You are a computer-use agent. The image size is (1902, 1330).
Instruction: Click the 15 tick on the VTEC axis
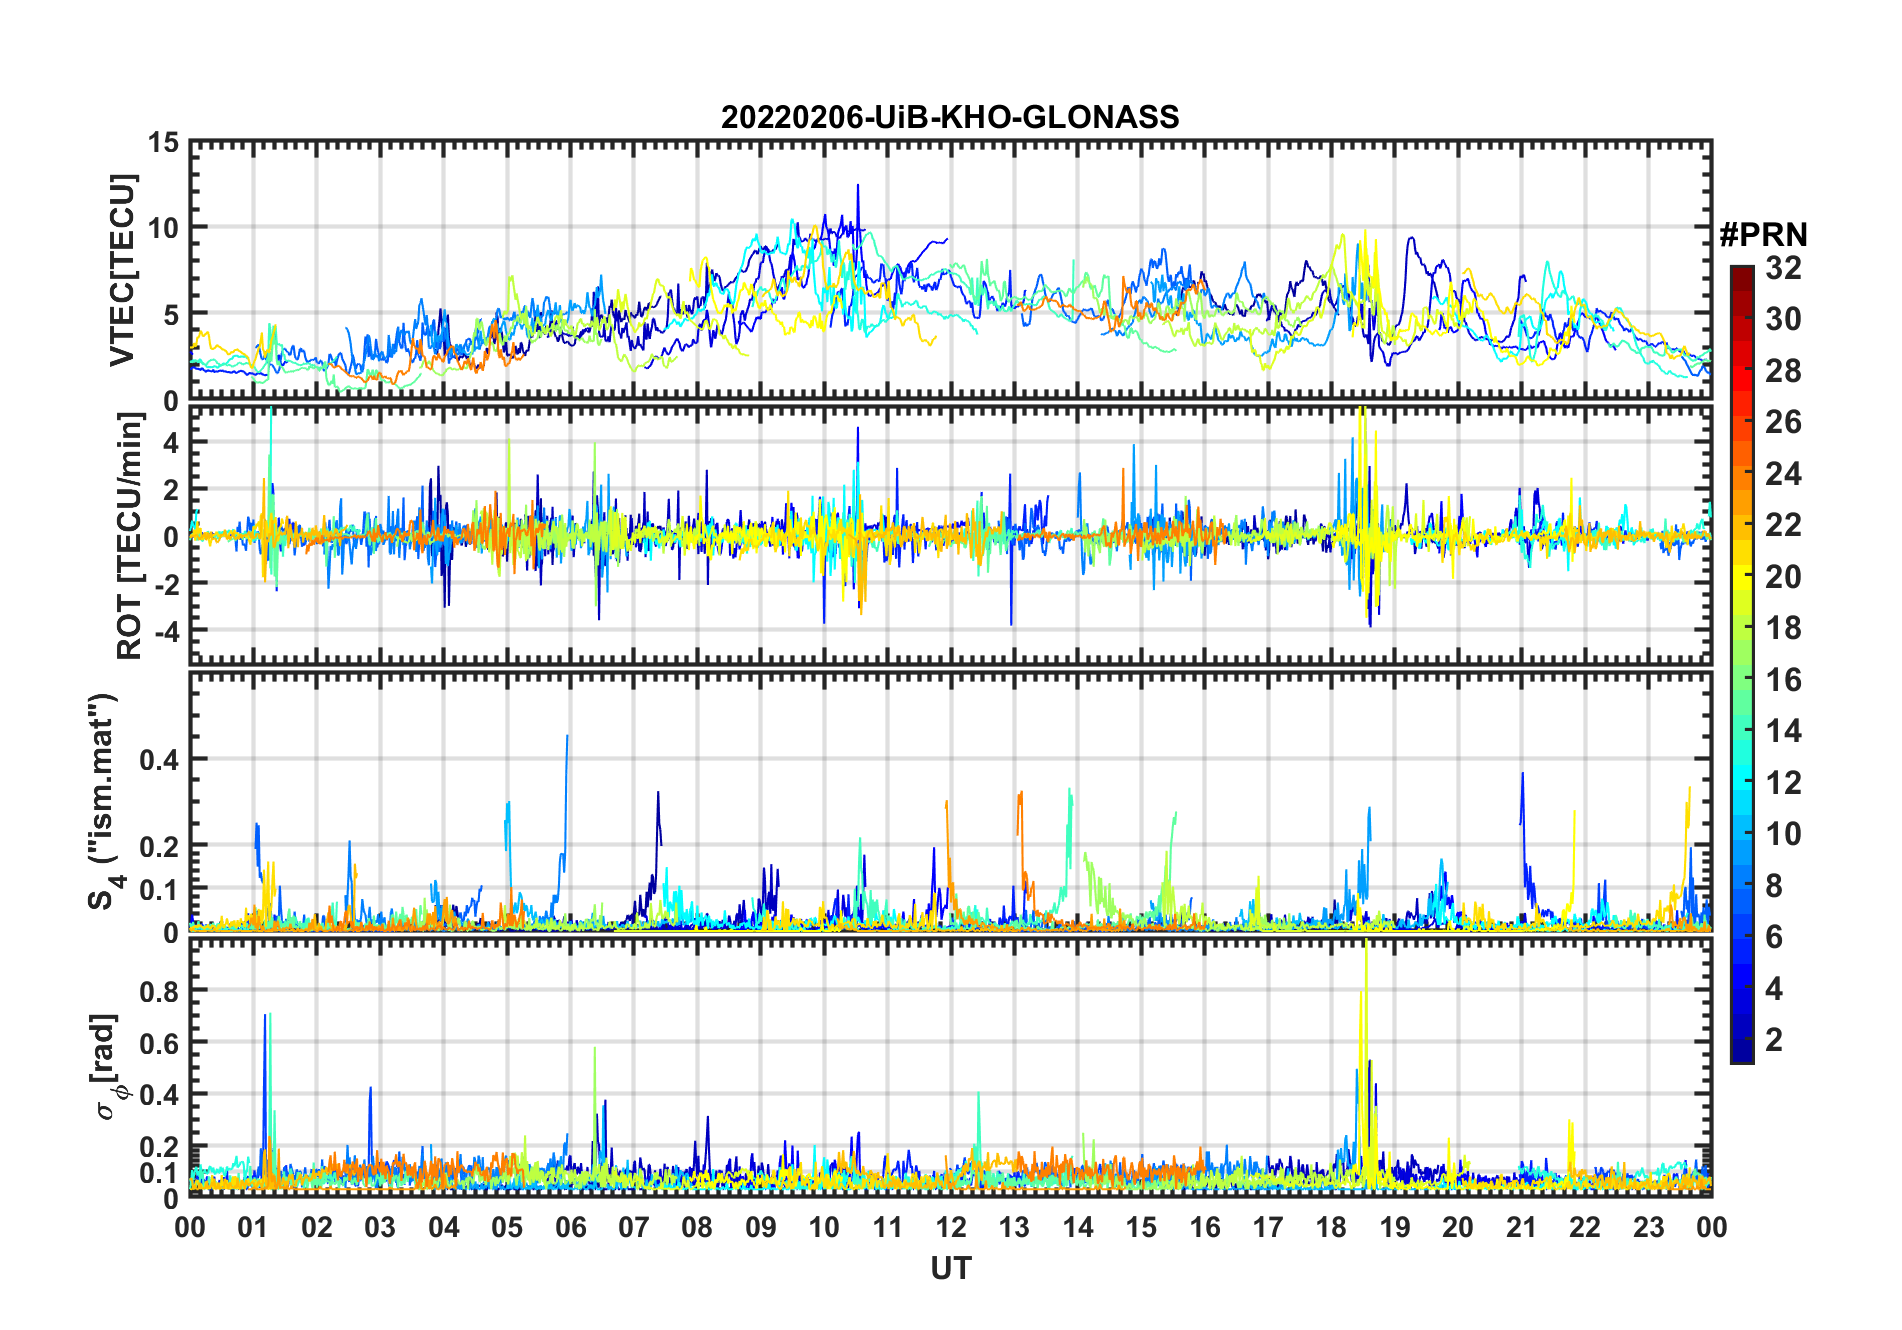point(163,143)
